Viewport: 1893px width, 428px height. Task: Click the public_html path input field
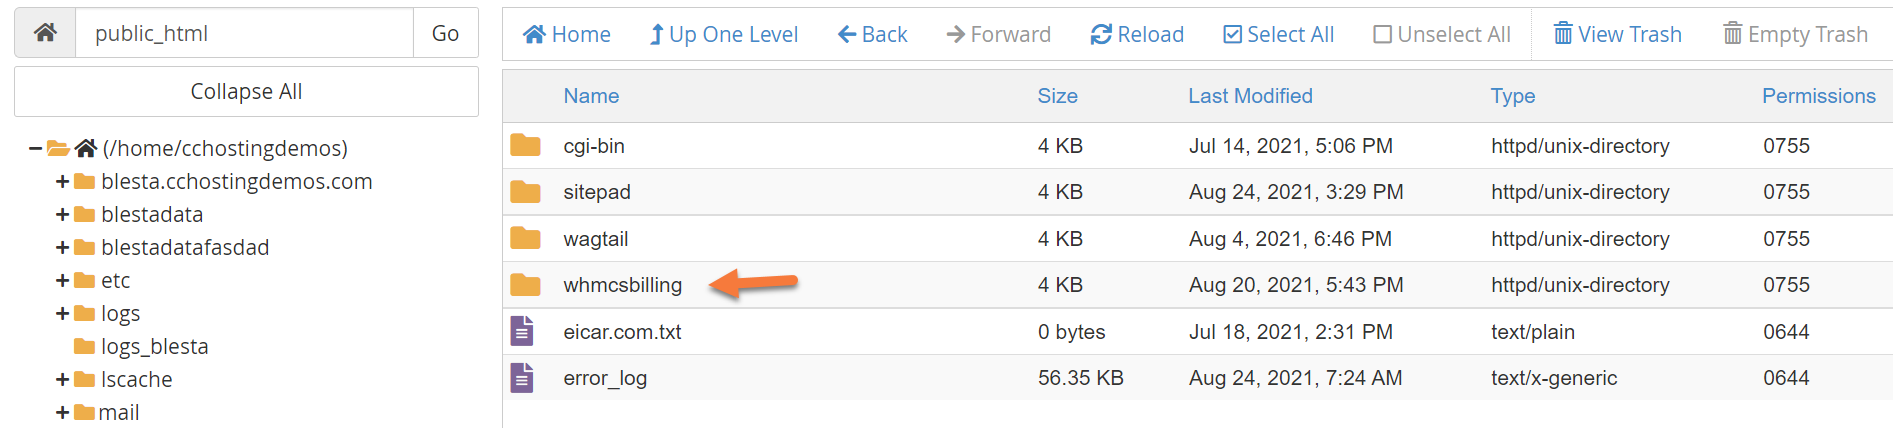tap(245, 33)
